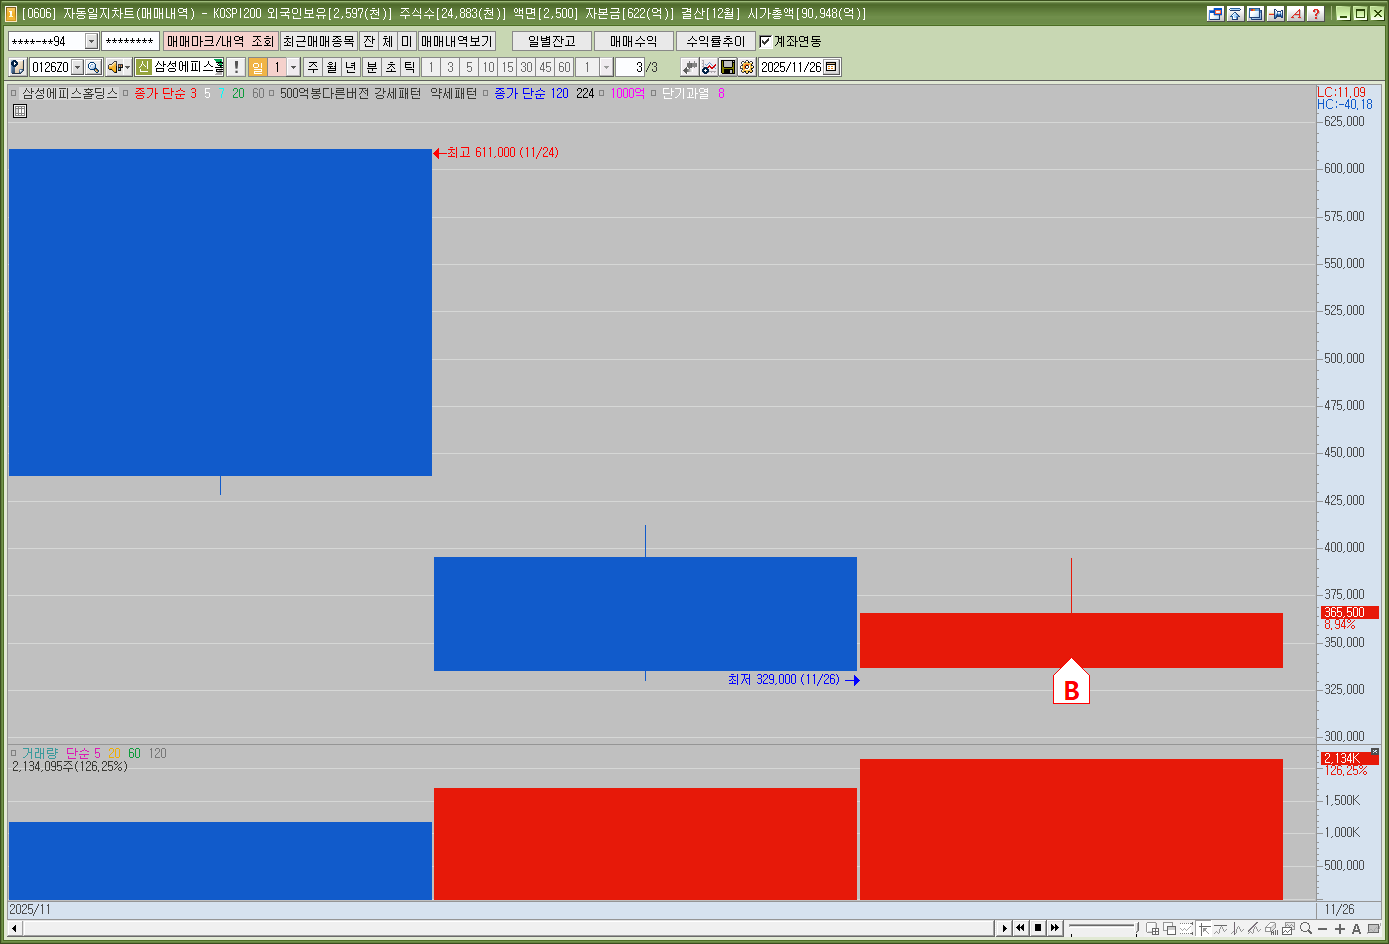Screen dimensions: 1389x944
Task: Toggle the 삼성에피스홀딩스 legend checkbox
Action: [14, 93]
